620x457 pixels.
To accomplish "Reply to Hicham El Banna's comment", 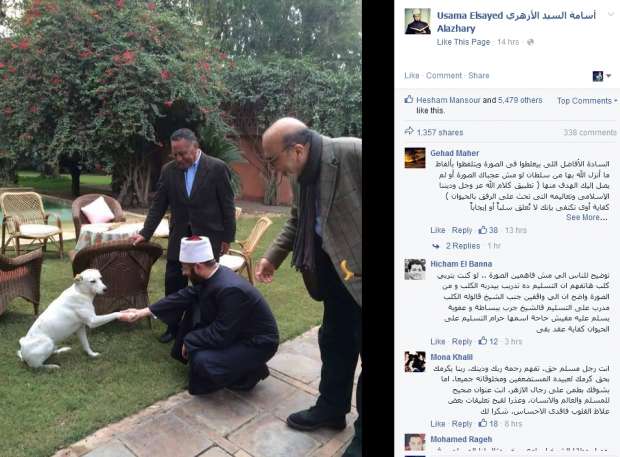I will coord(462,341).
